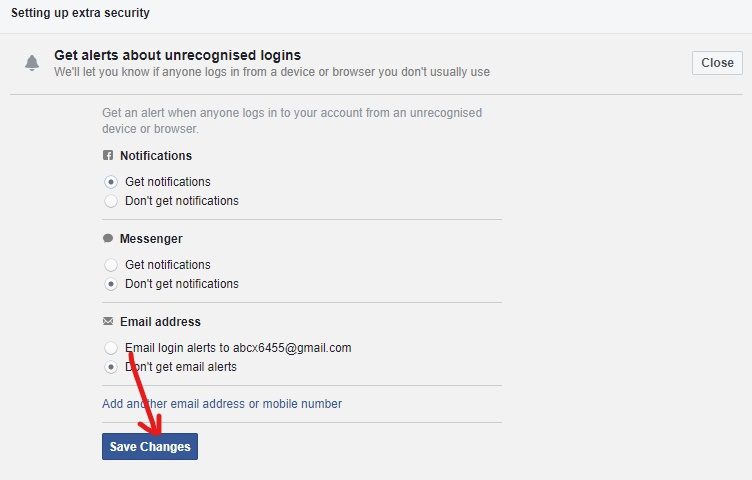Click the Facebook icon beside Notifications
Screen dimensions: 752x480
(108, 155)
